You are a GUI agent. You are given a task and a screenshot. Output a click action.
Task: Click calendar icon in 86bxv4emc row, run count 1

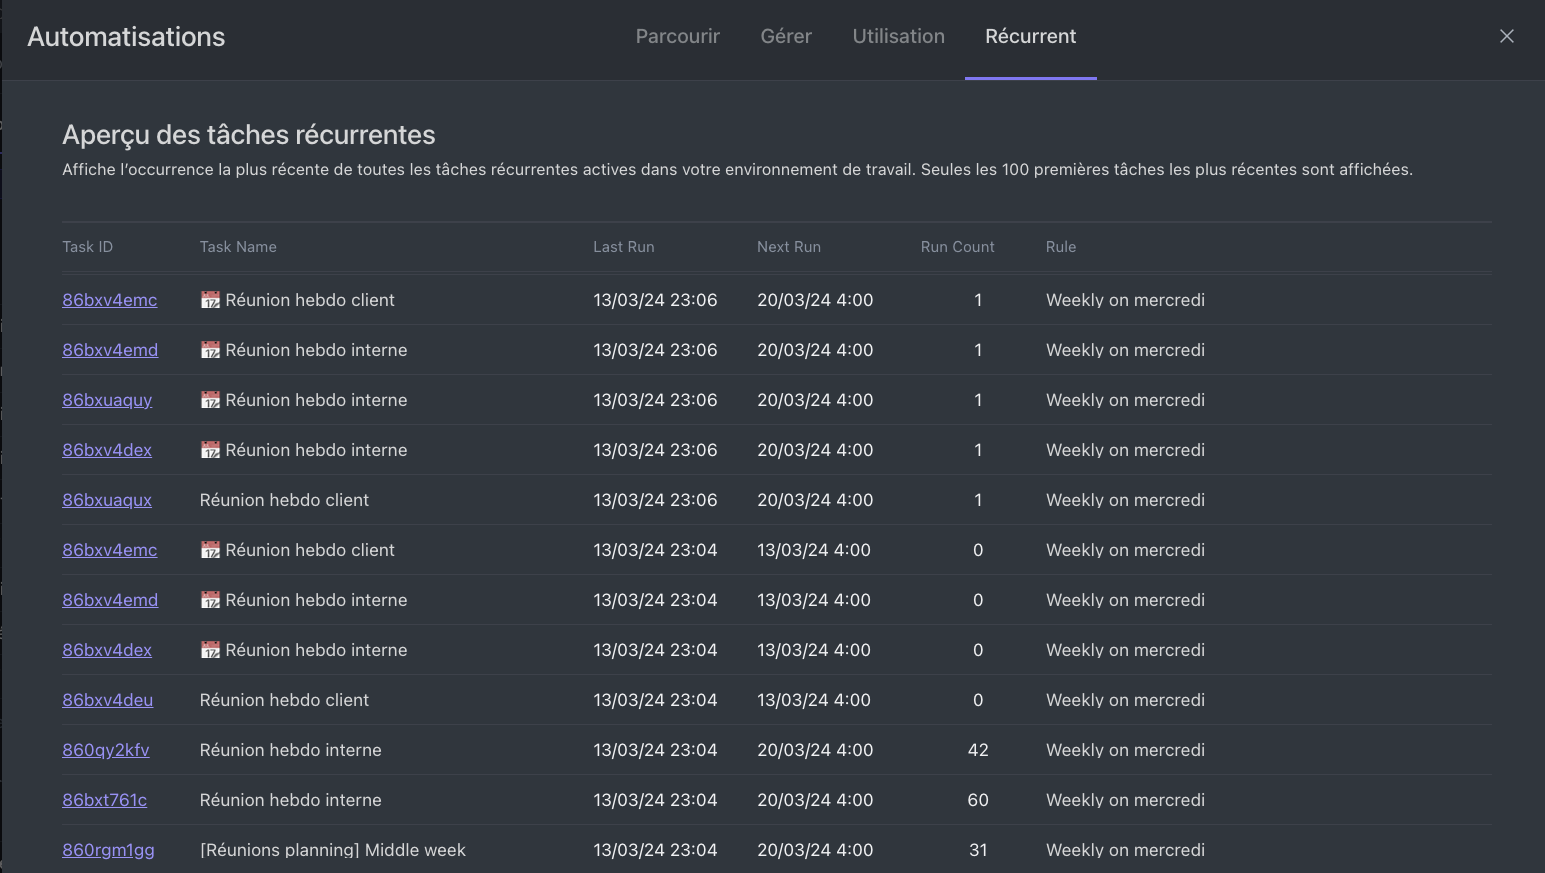coord(210,300)
